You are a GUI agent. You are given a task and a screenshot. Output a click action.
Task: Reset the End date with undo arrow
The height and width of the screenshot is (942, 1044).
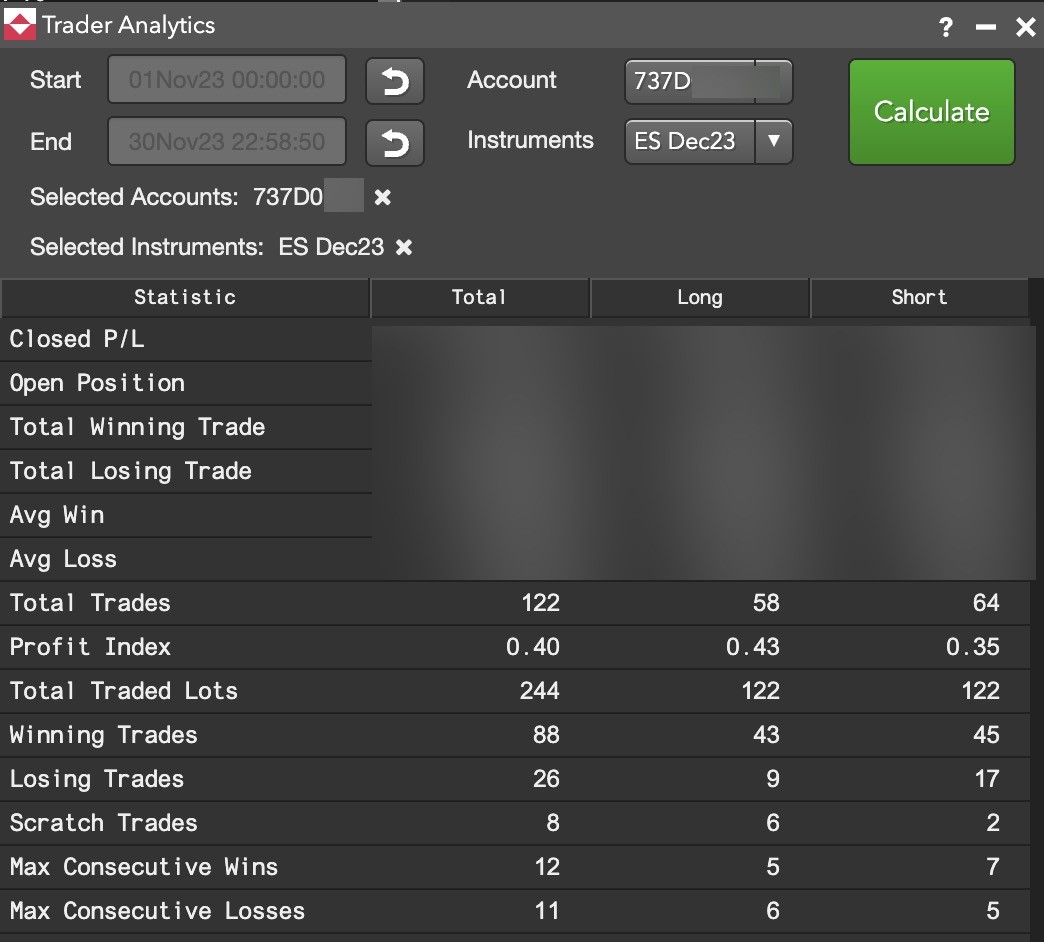(x=394, y=143)
